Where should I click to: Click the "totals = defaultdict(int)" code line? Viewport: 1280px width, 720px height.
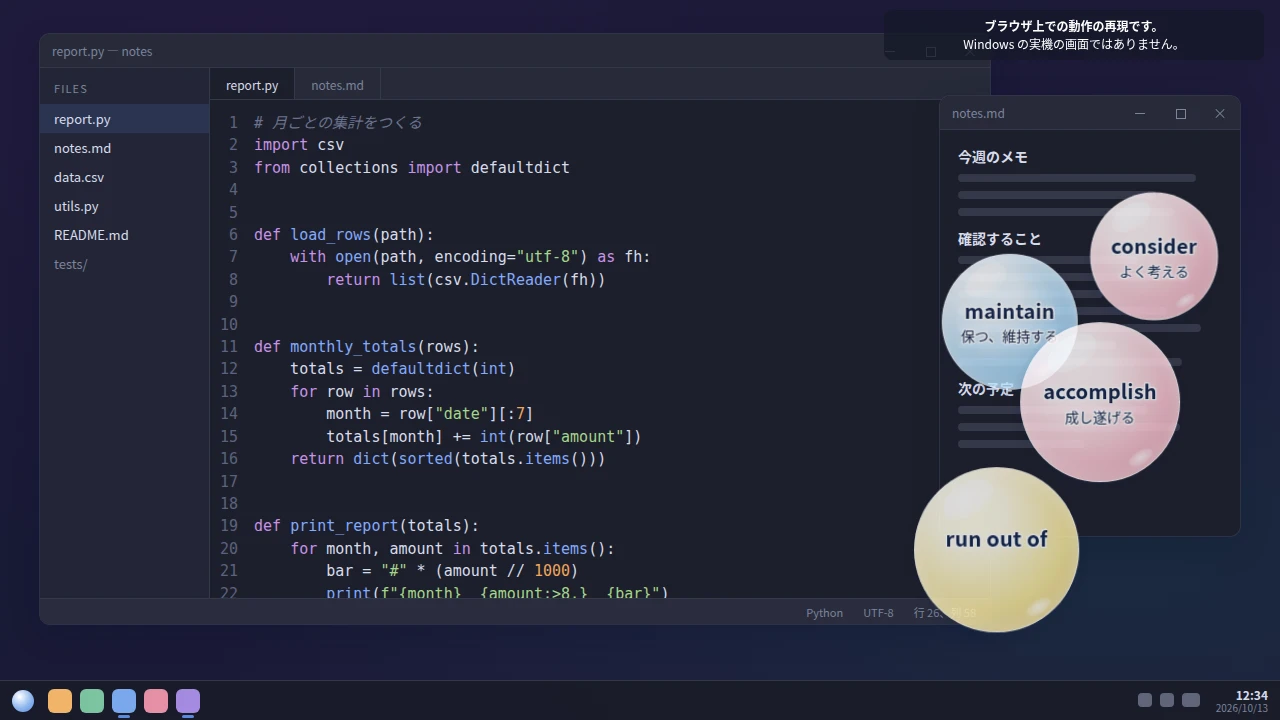[403, 369]
